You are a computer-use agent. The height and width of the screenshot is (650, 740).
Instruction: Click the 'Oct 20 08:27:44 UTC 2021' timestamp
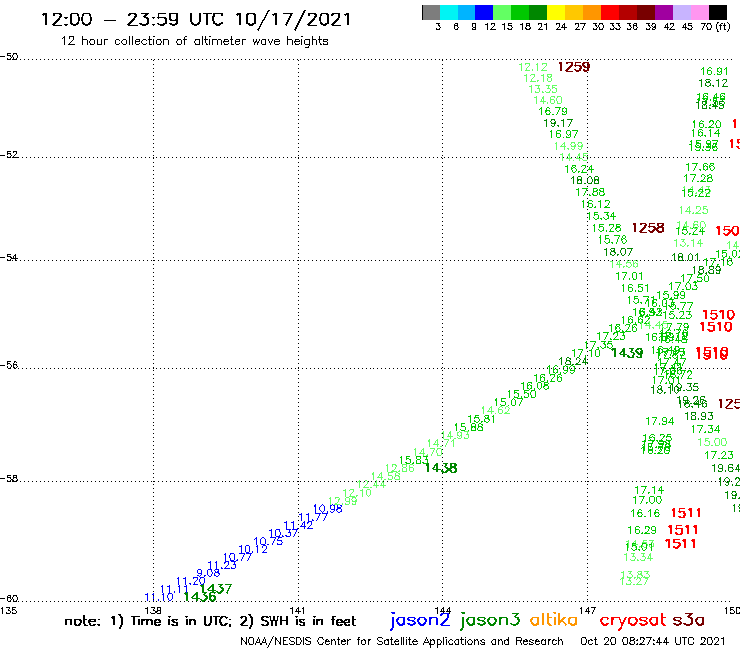tap(652, 641)
